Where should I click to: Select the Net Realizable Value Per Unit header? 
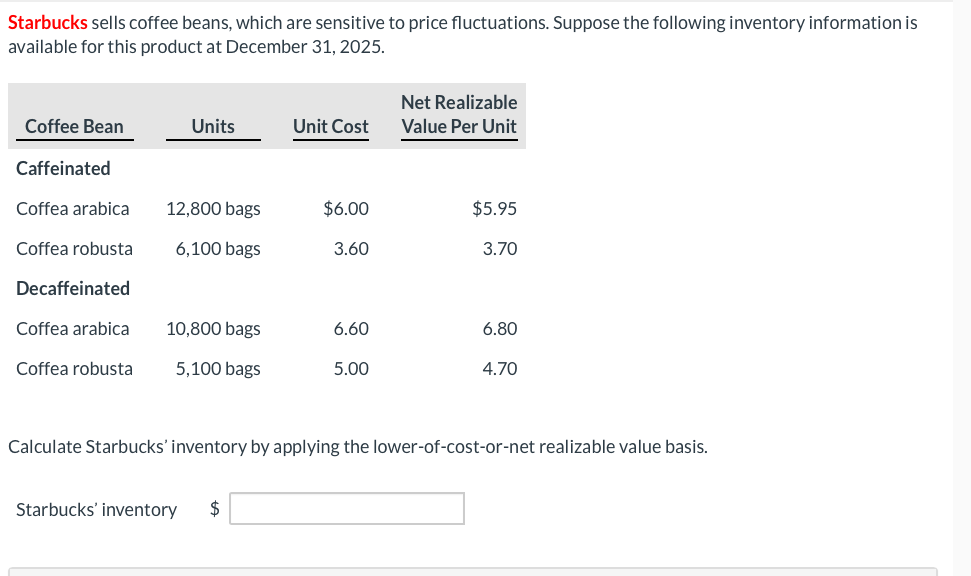(x=459, y=115)
